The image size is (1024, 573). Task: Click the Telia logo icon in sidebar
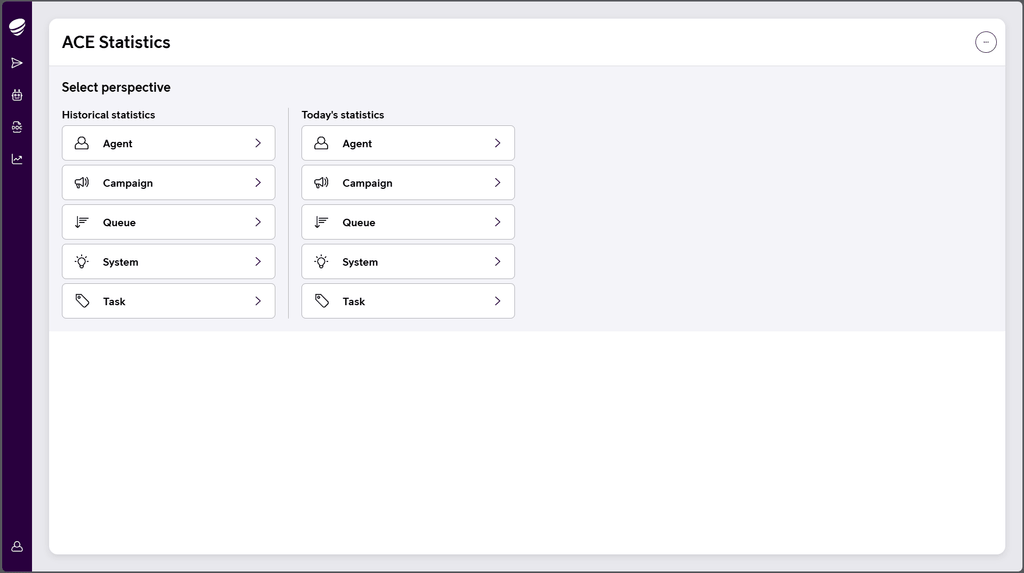point(17,27)
